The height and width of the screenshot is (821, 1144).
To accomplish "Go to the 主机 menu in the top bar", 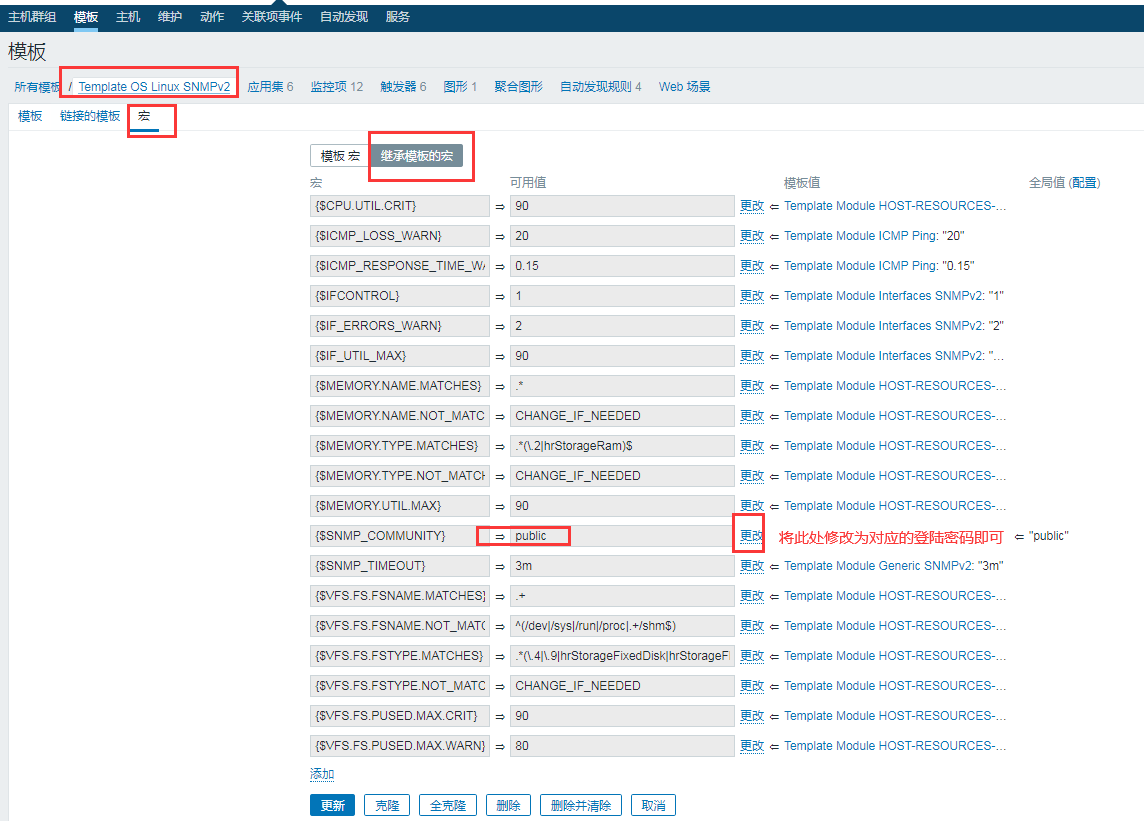I will pos(128,17).
